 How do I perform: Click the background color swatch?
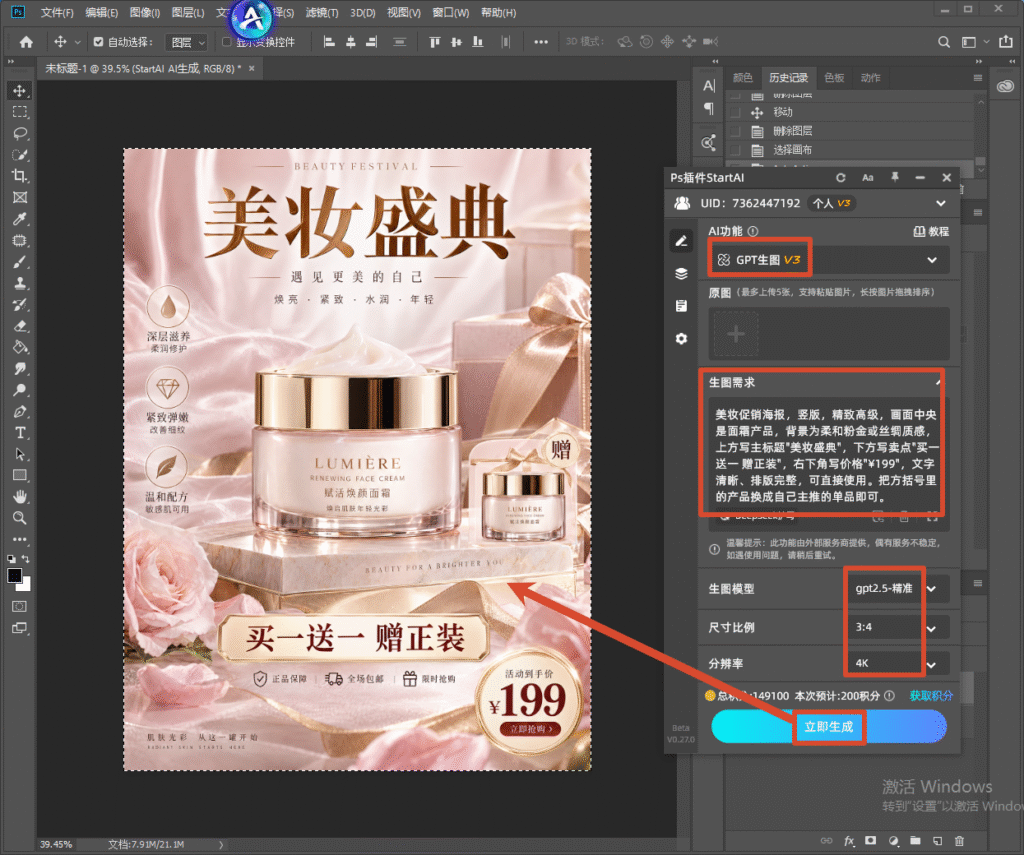pyautogui.click(x=26, y=585)
